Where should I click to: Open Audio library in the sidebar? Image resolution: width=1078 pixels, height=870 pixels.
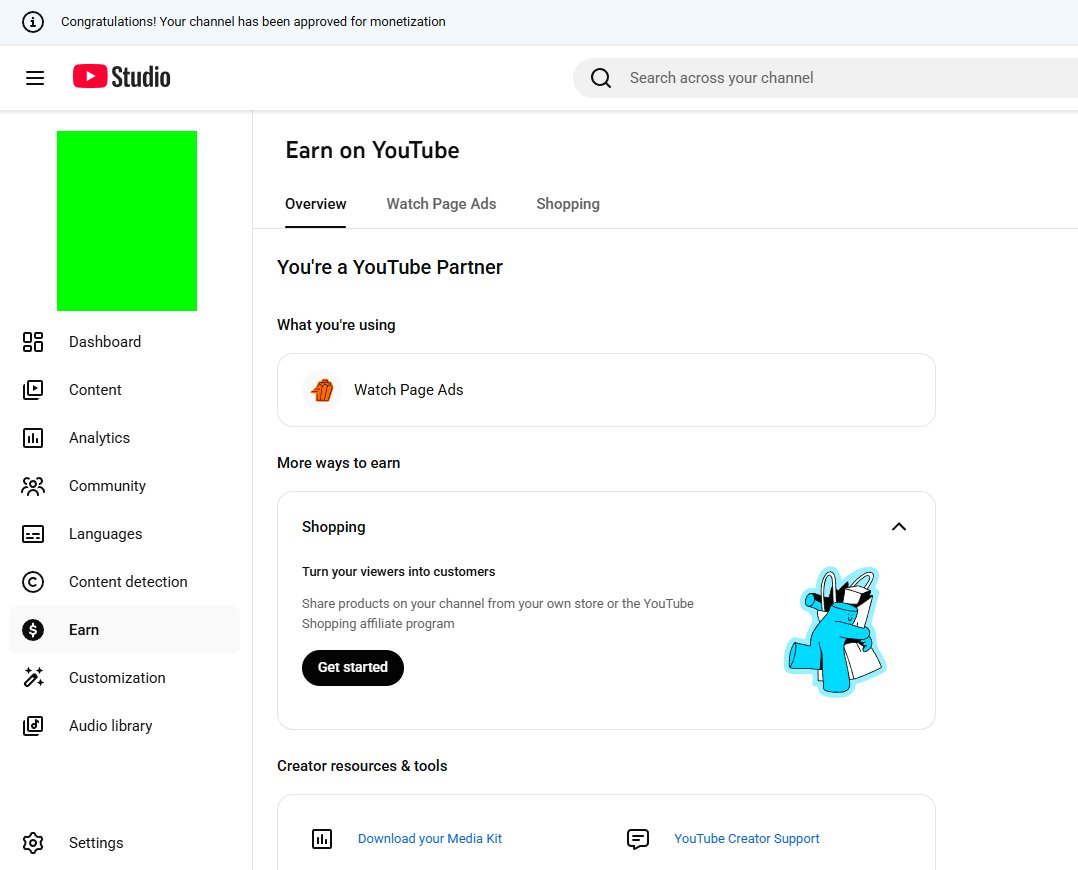[124, 726]
